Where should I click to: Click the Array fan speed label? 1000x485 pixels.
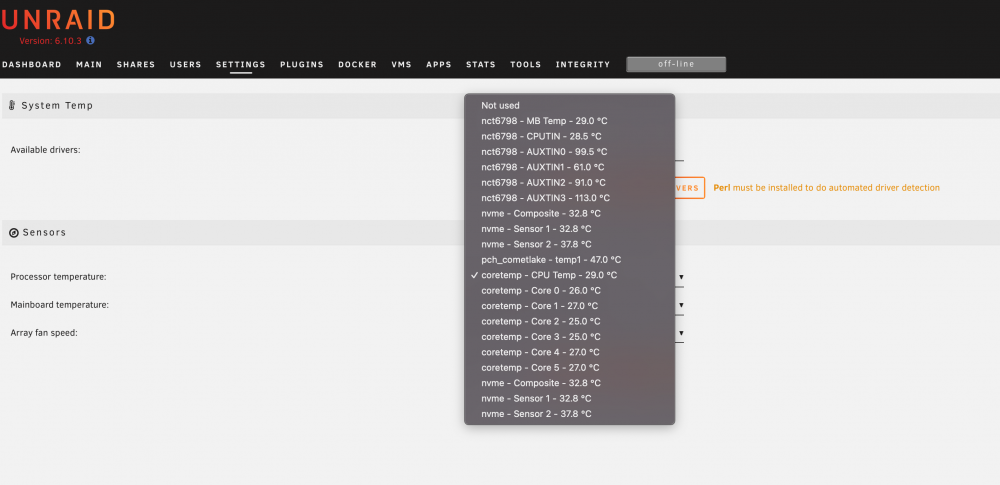(x=44, y=333)
